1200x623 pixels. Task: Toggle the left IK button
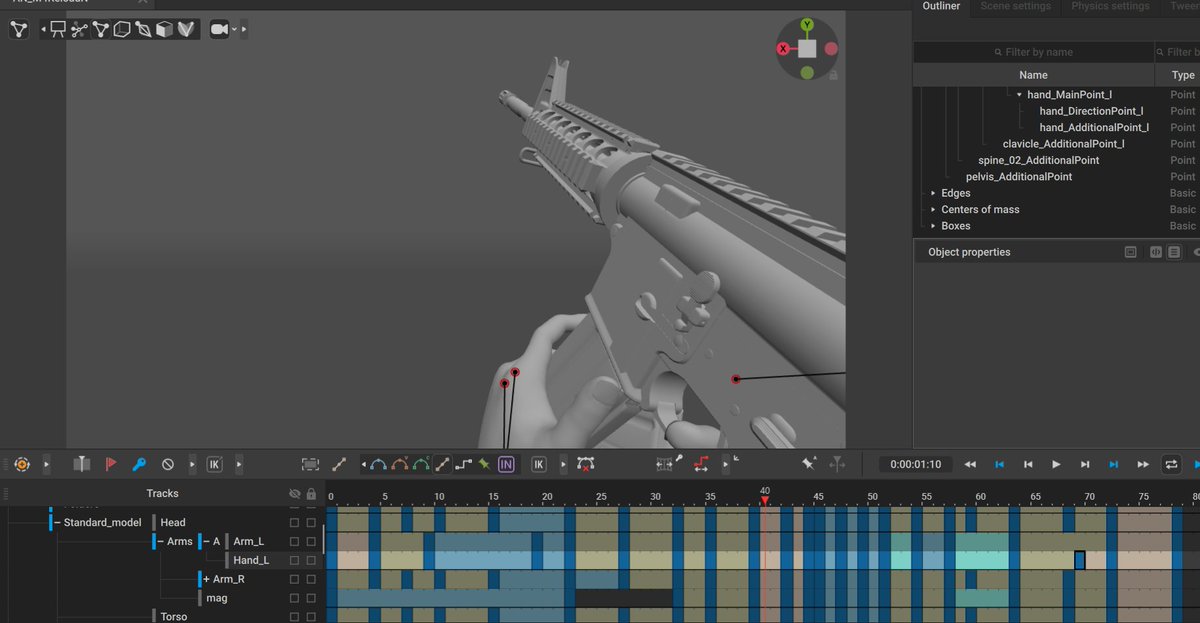point(214,464)
